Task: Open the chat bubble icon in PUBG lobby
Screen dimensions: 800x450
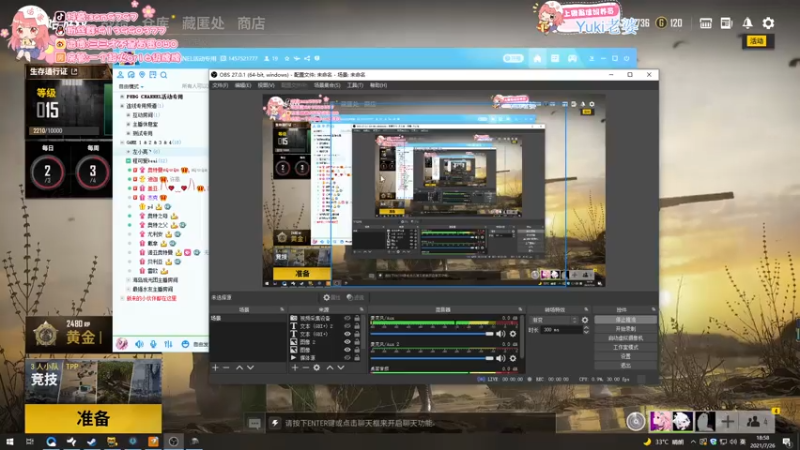Action: point(255,423)
